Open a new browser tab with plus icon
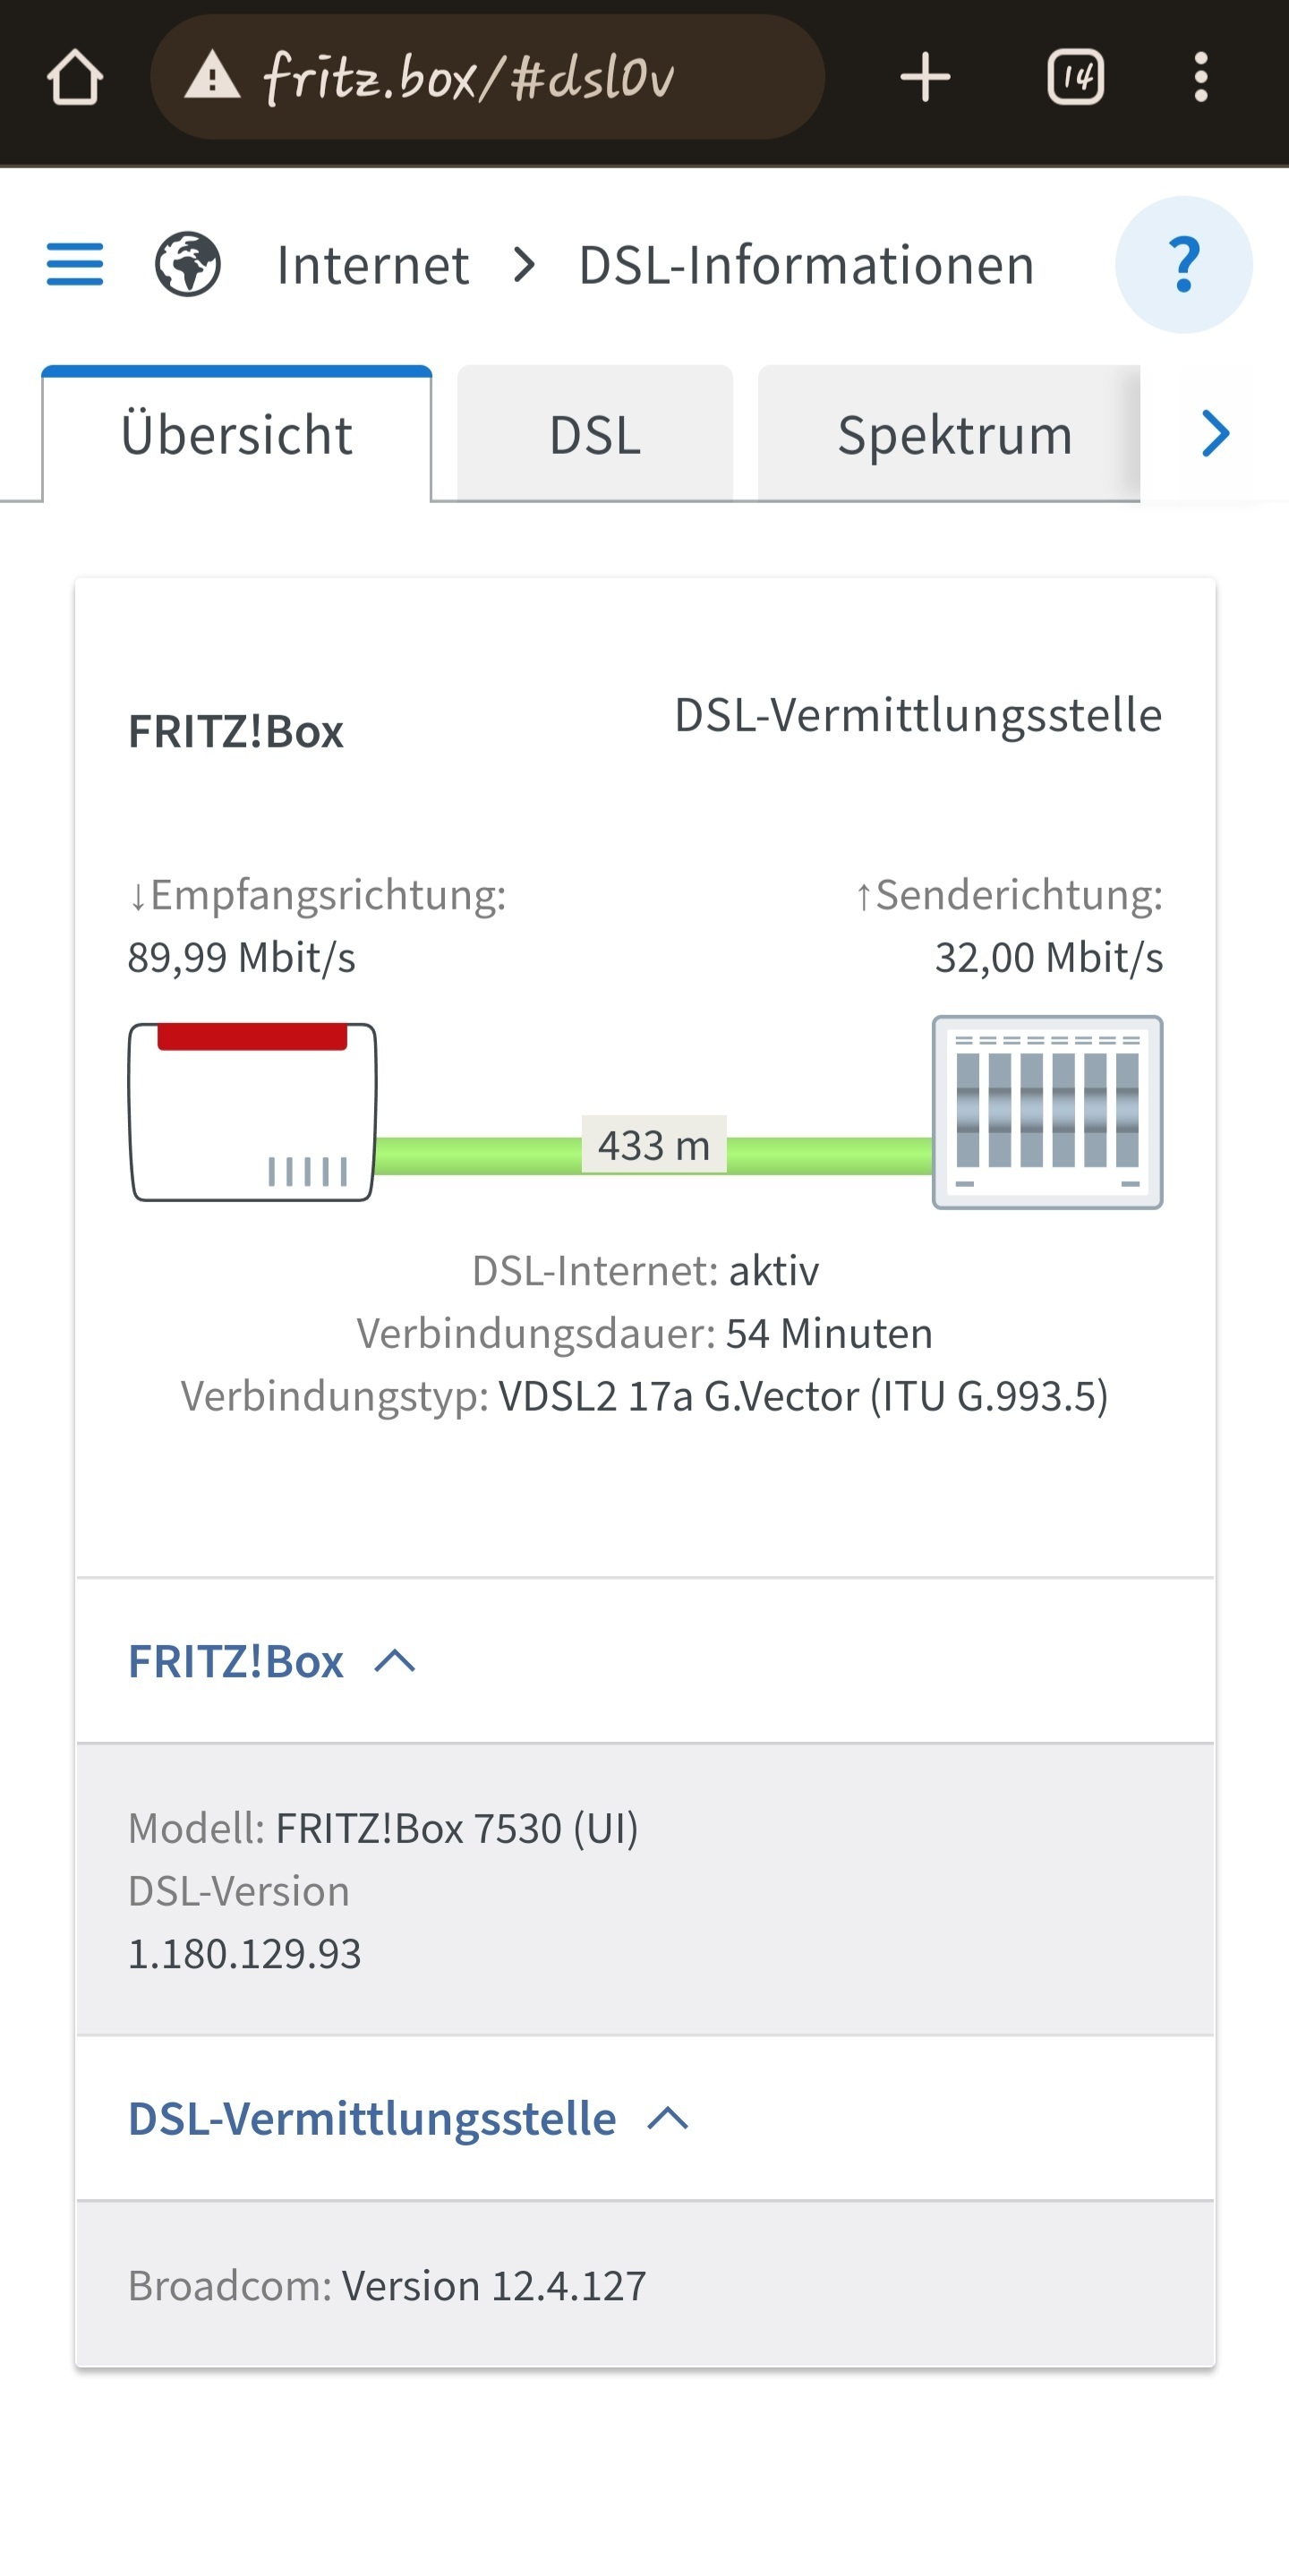The image size is (1289, 2576). tap(925, 77)
